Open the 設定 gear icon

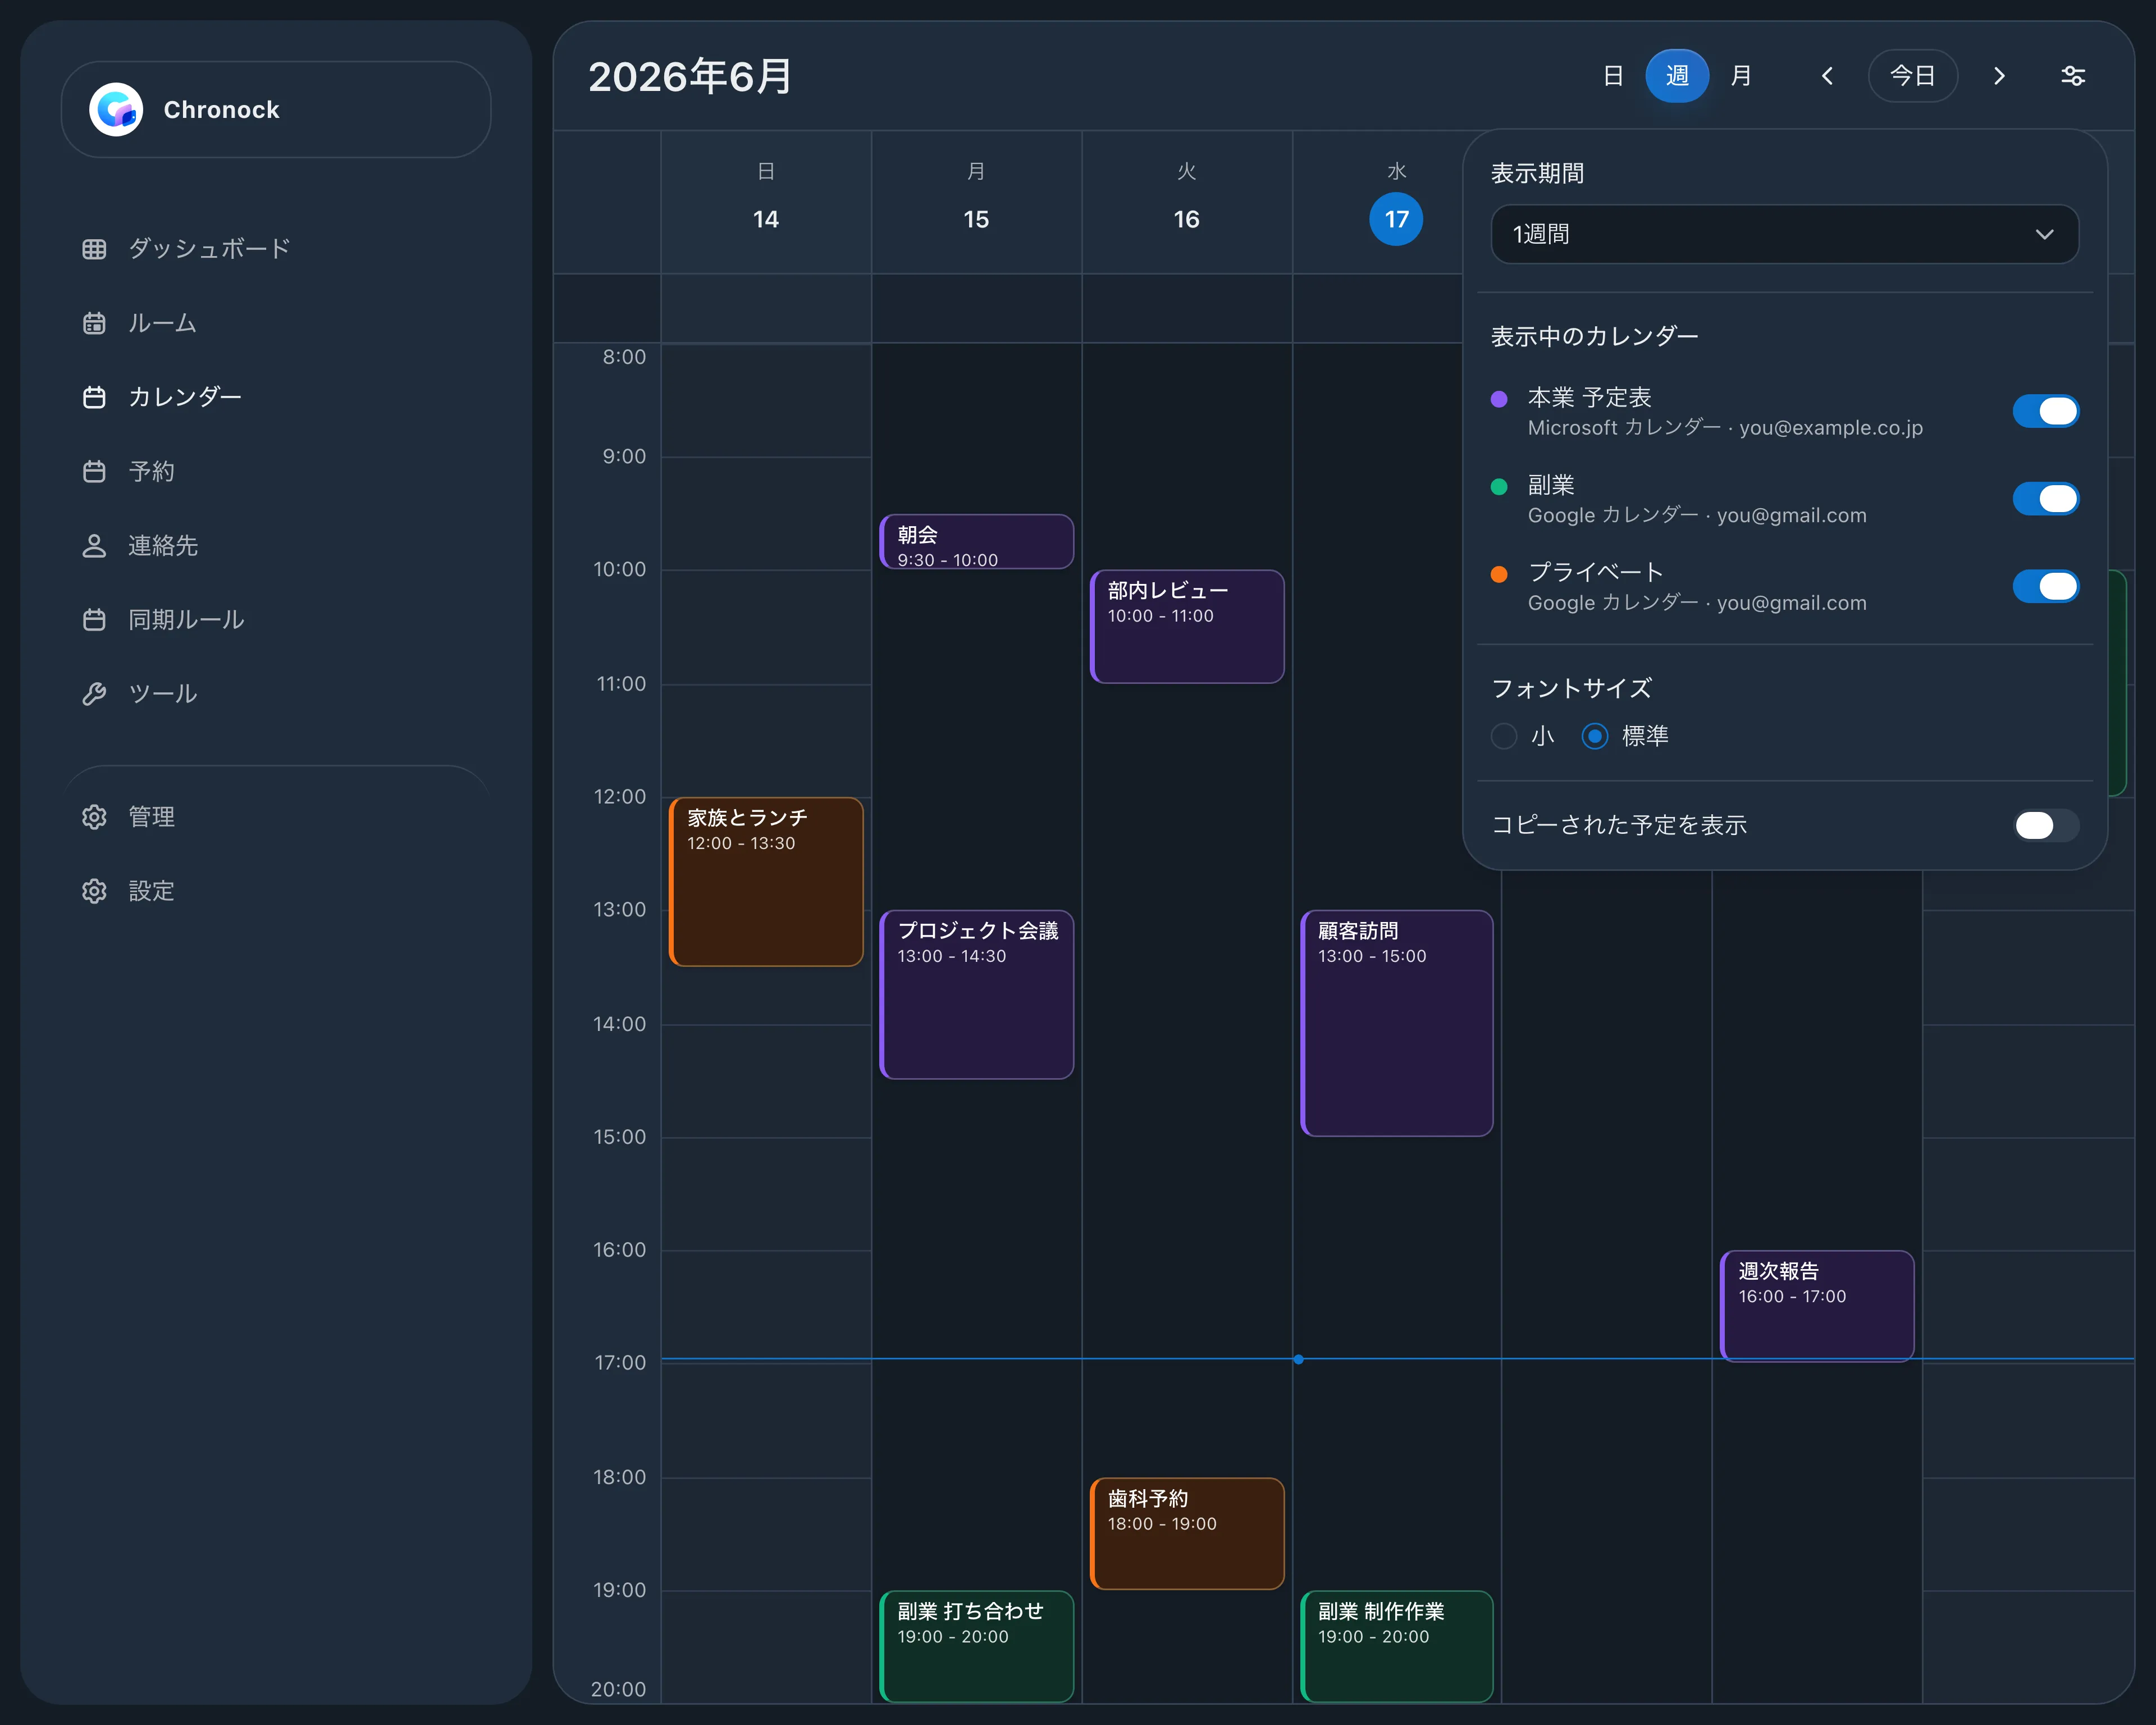[x=94, y=891]
